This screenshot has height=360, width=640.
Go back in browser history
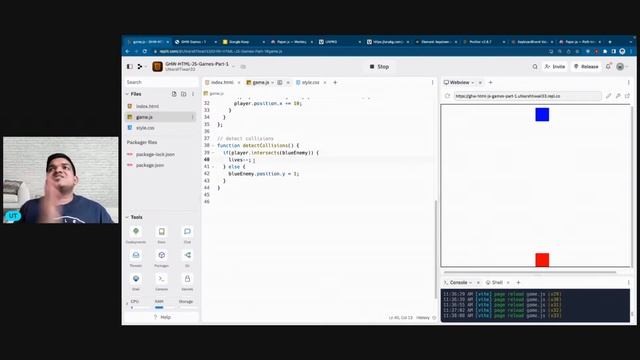[x=127, y=51]
